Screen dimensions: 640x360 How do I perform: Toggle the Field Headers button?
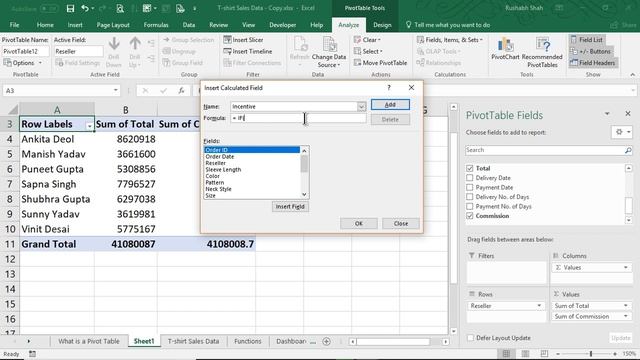coord(593,63)
